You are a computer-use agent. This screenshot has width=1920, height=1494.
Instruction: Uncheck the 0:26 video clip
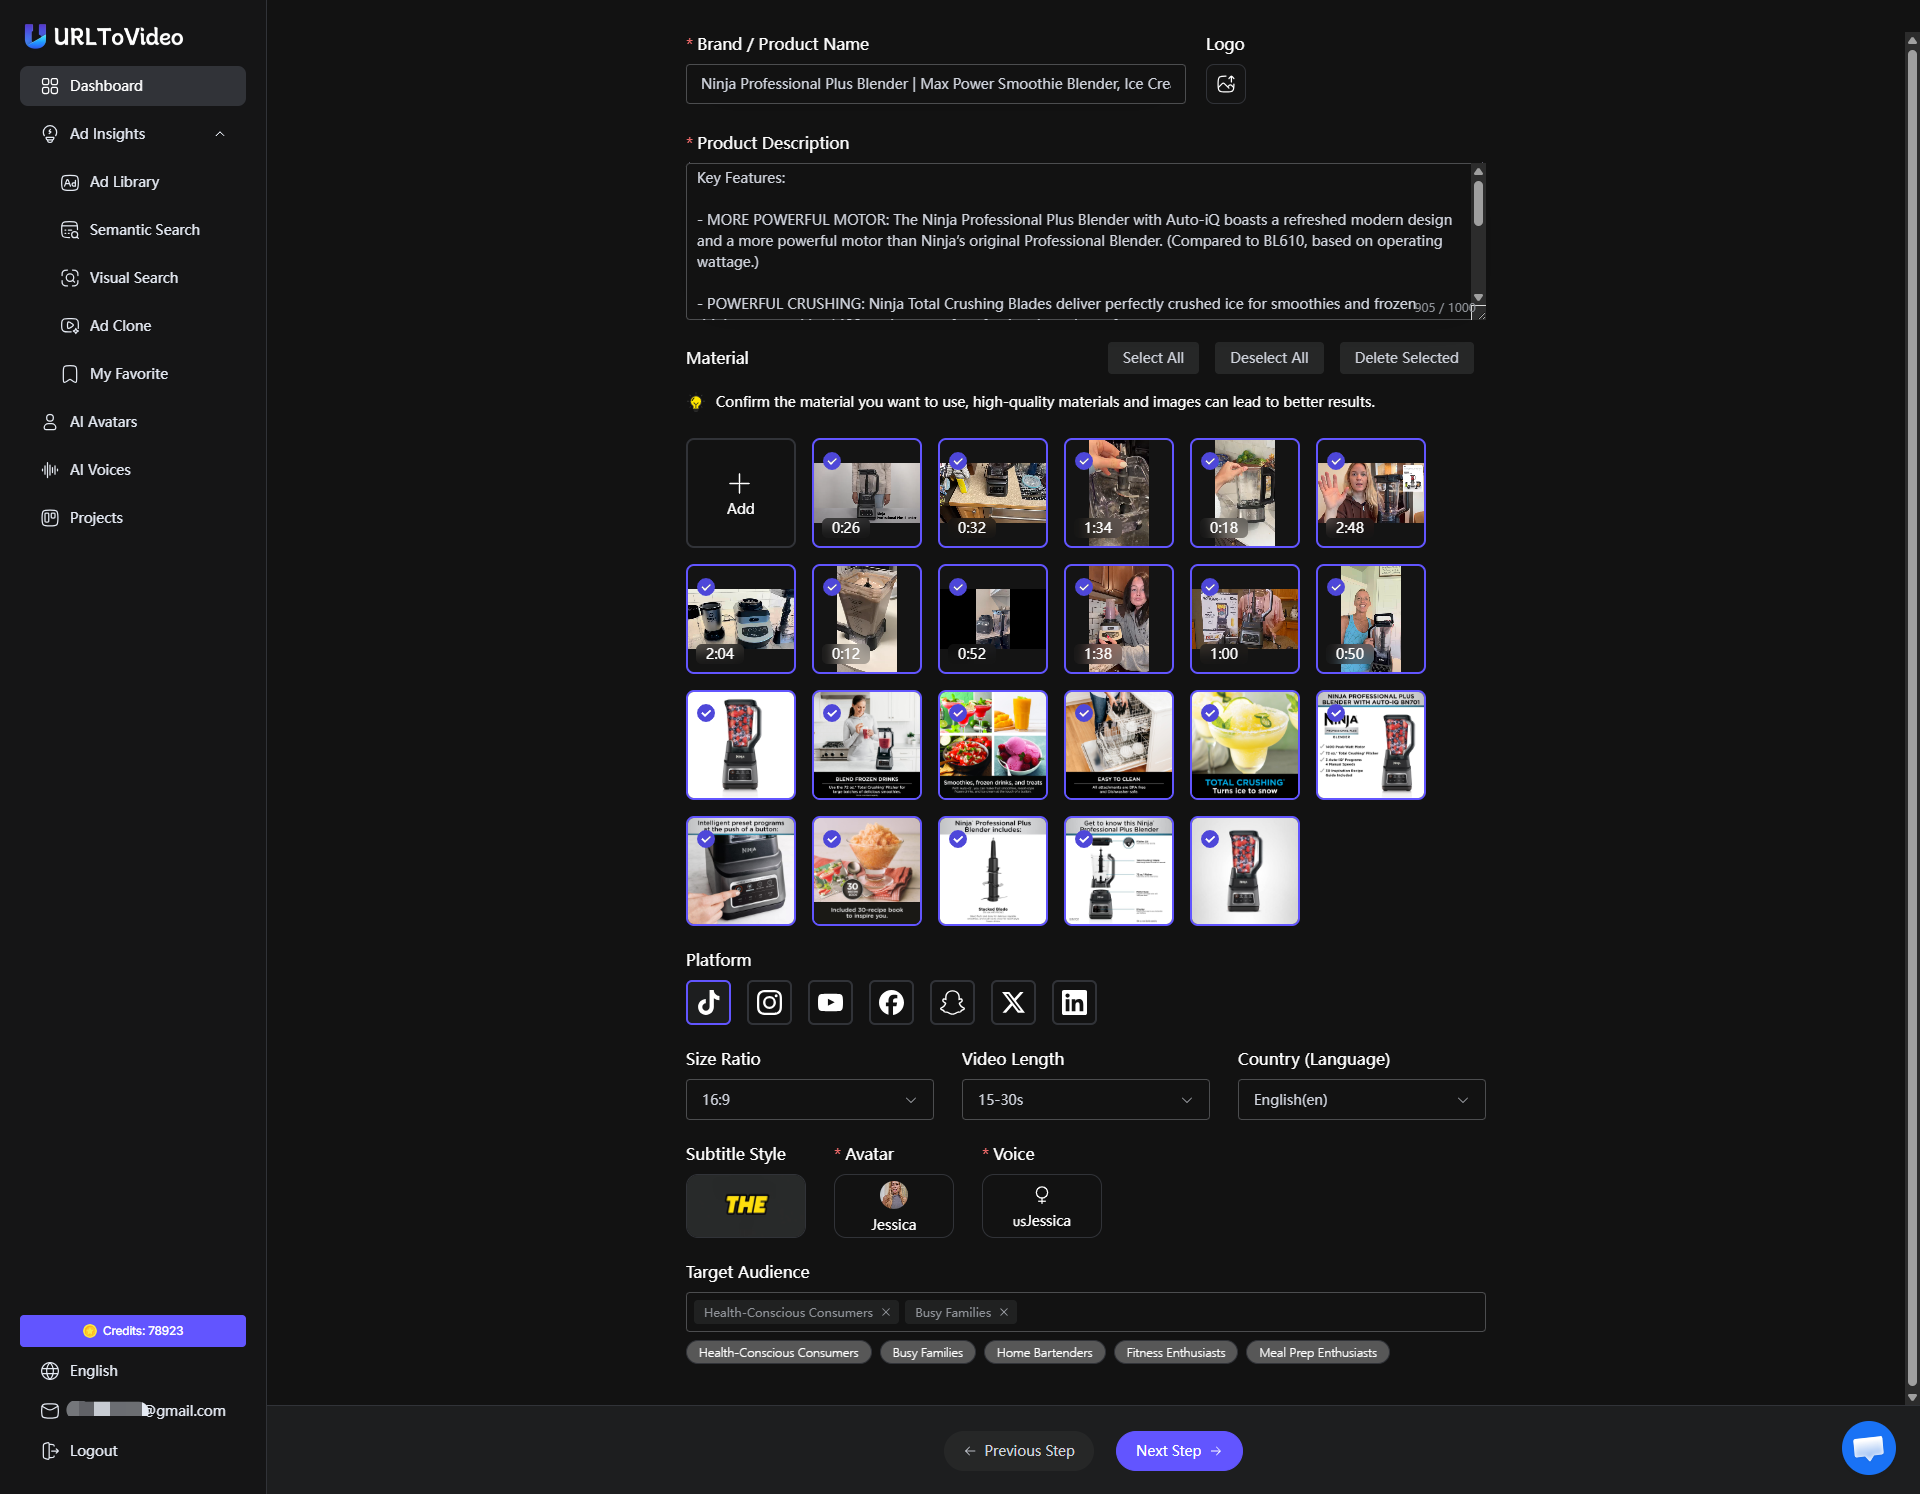(x=831, y=461)
